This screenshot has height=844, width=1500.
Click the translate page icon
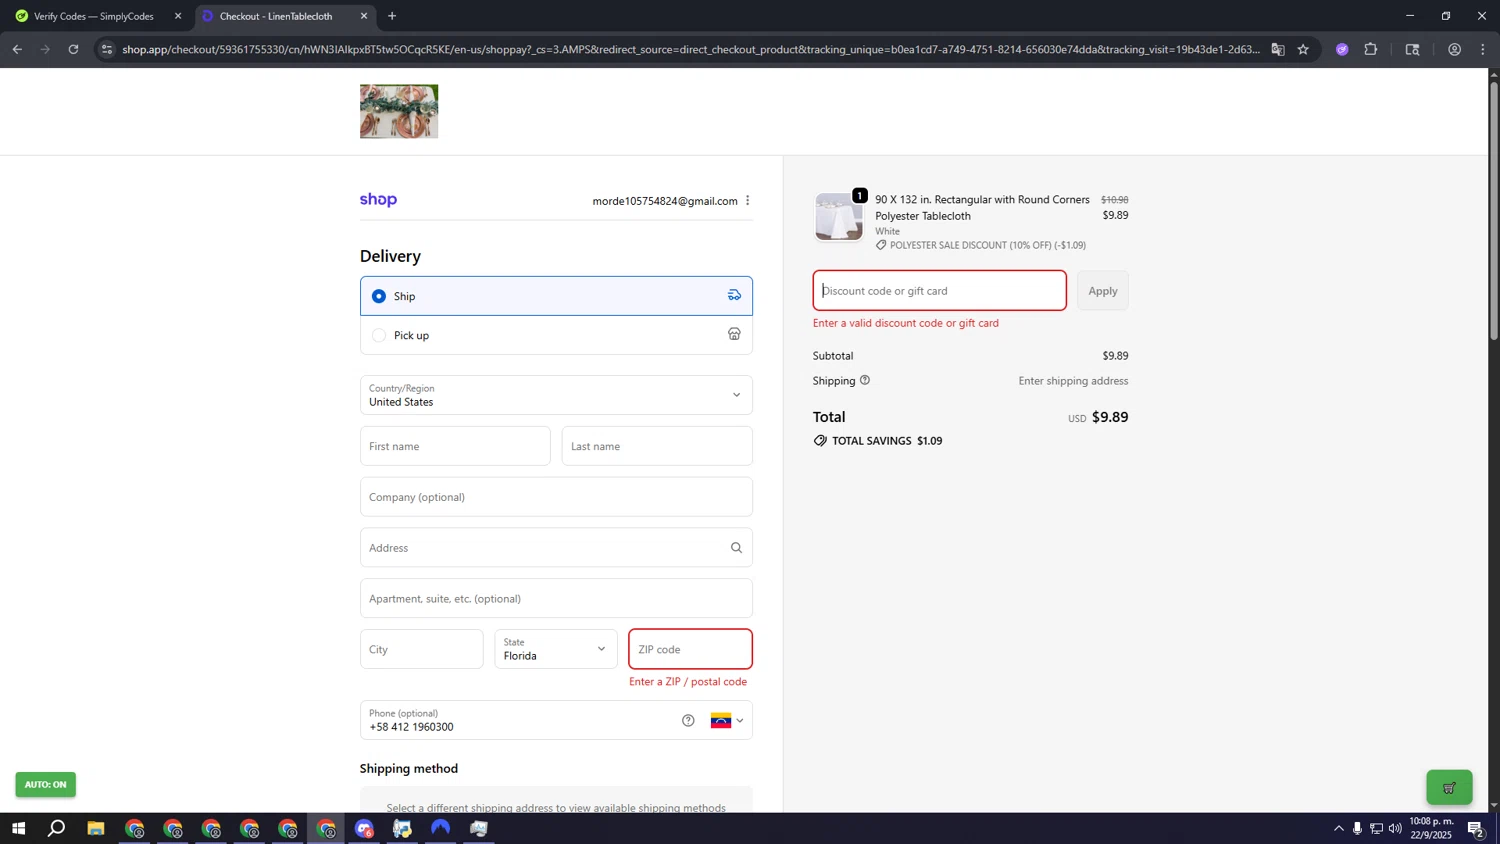(x=1278, y=49)
